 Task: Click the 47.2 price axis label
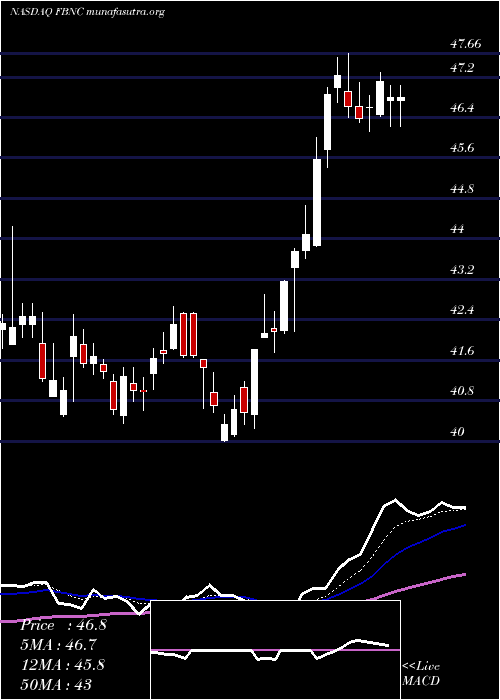point(463,68)
